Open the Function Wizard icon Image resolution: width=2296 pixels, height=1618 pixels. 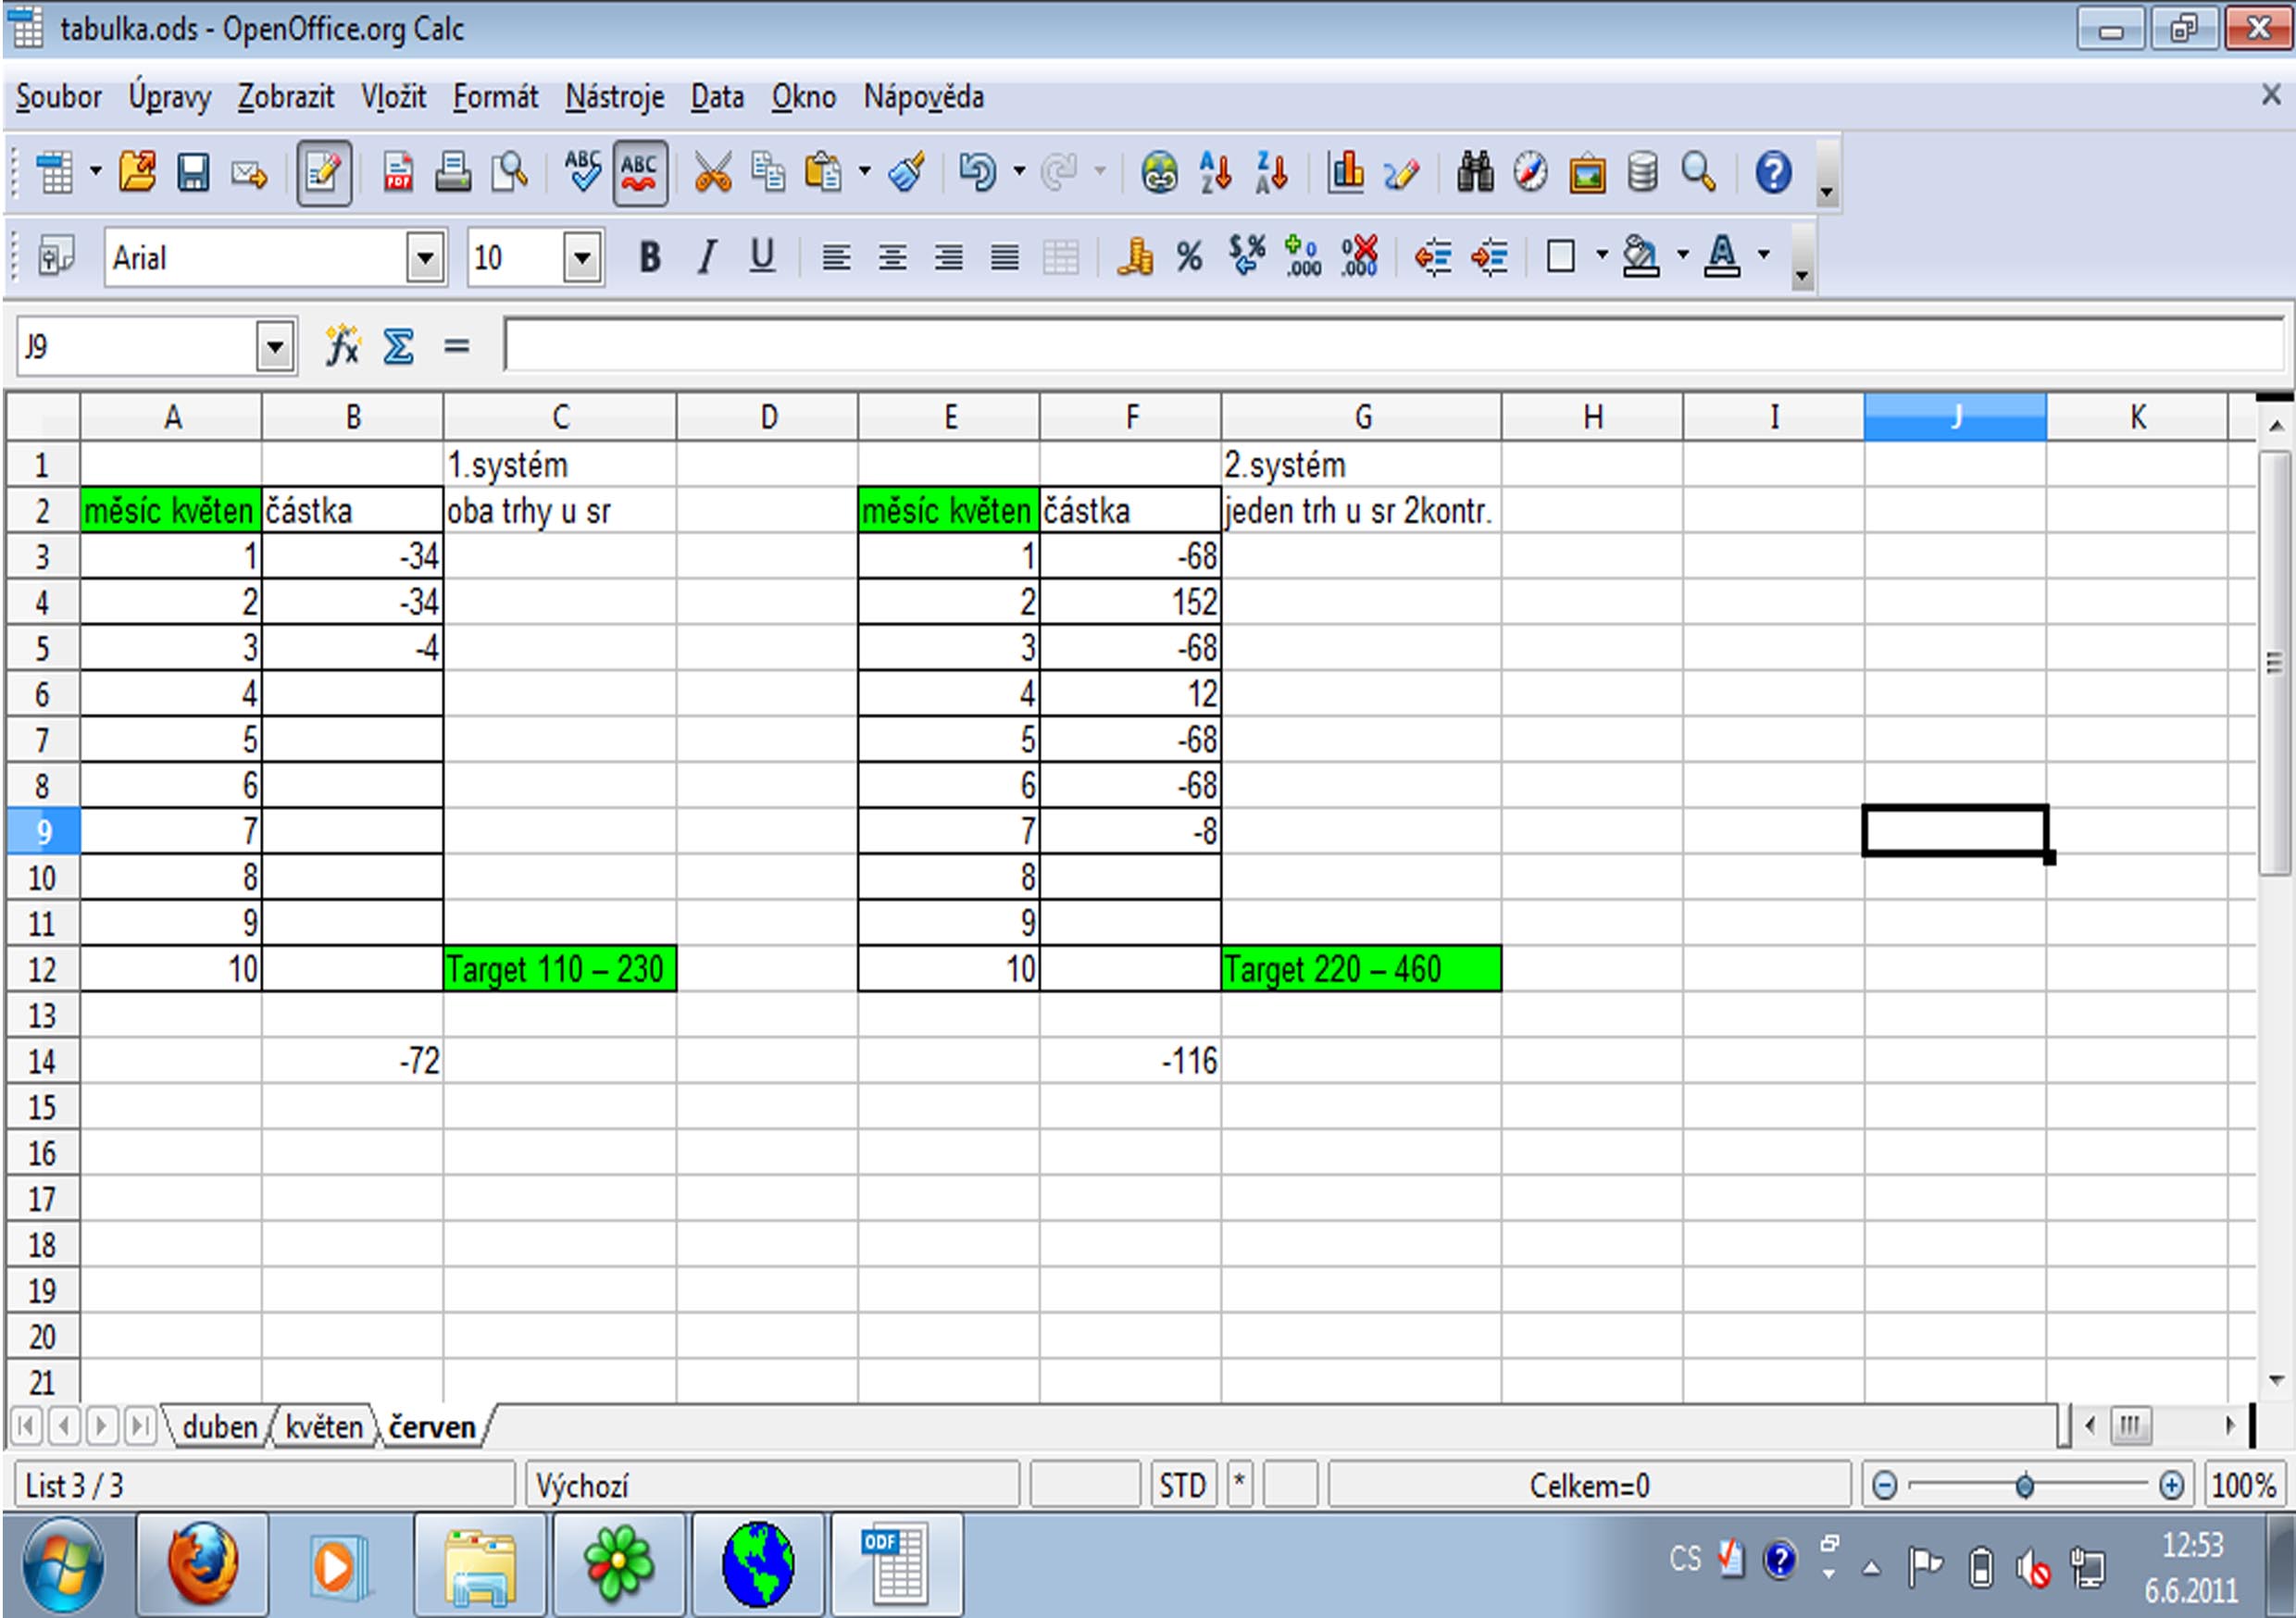click(x=342, y=347)
